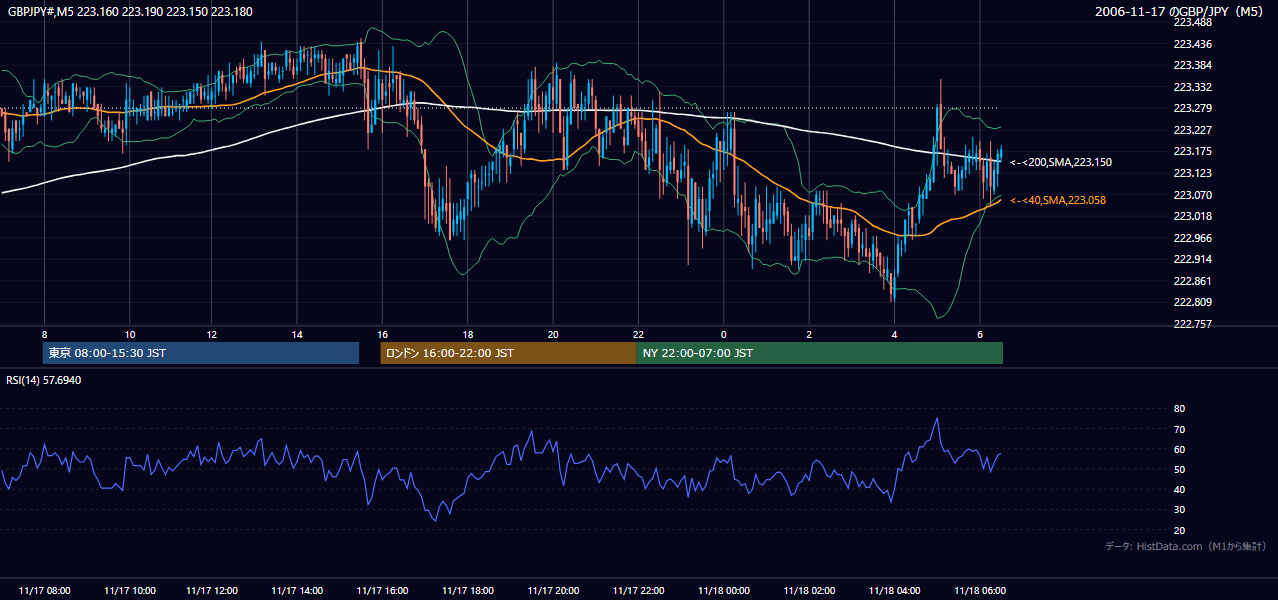Click the 40,SMA,223.058 orange label

[x=1058, y=200]
